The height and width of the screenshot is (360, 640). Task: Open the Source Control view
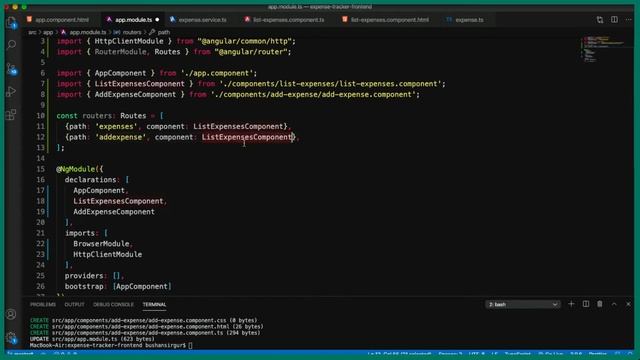[x=11, y=69]
